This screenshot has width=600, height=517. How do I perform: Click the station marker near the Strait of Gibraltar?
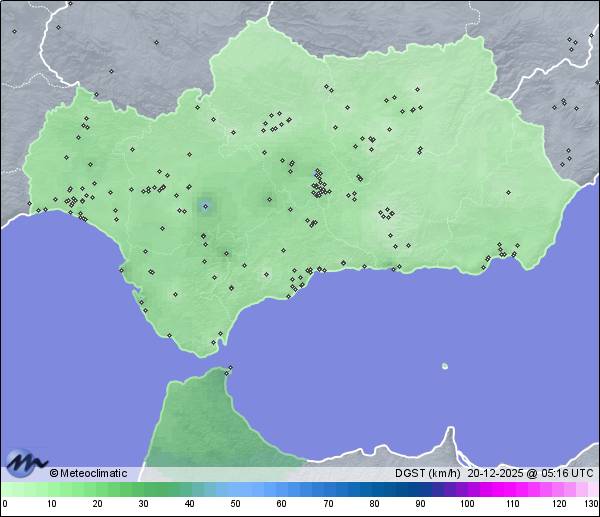[230, 369]
